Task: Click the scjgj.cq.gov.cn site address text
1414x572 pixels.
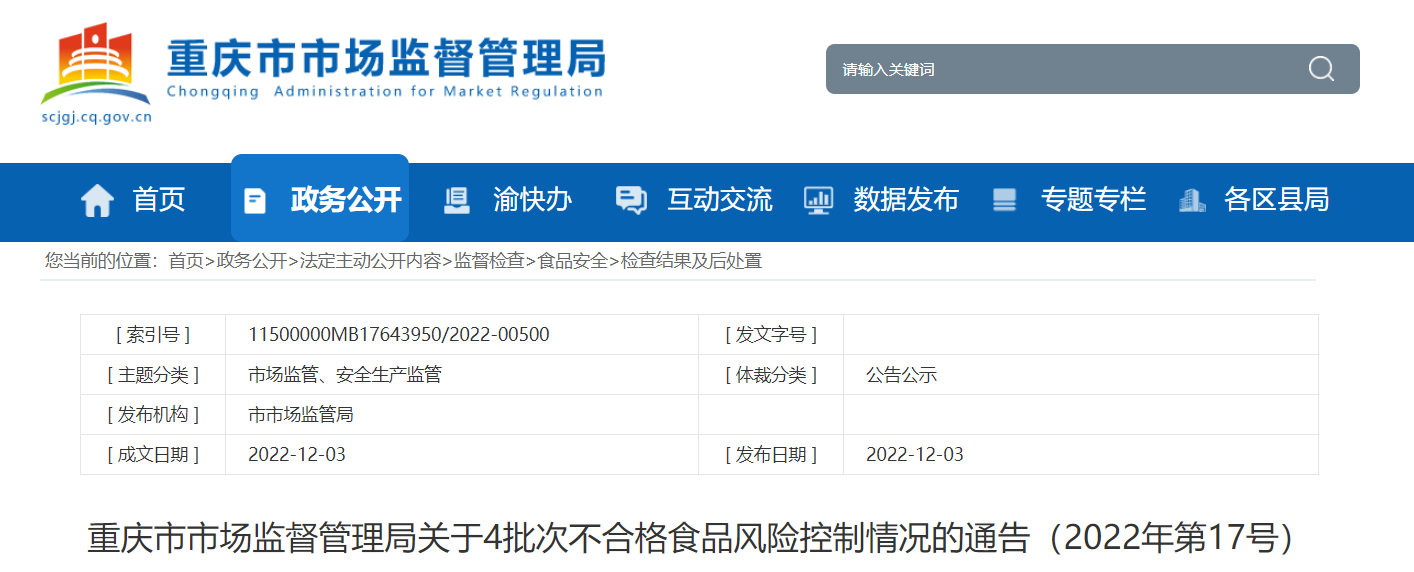Action: pyautogui.click(x=97, y=117)
